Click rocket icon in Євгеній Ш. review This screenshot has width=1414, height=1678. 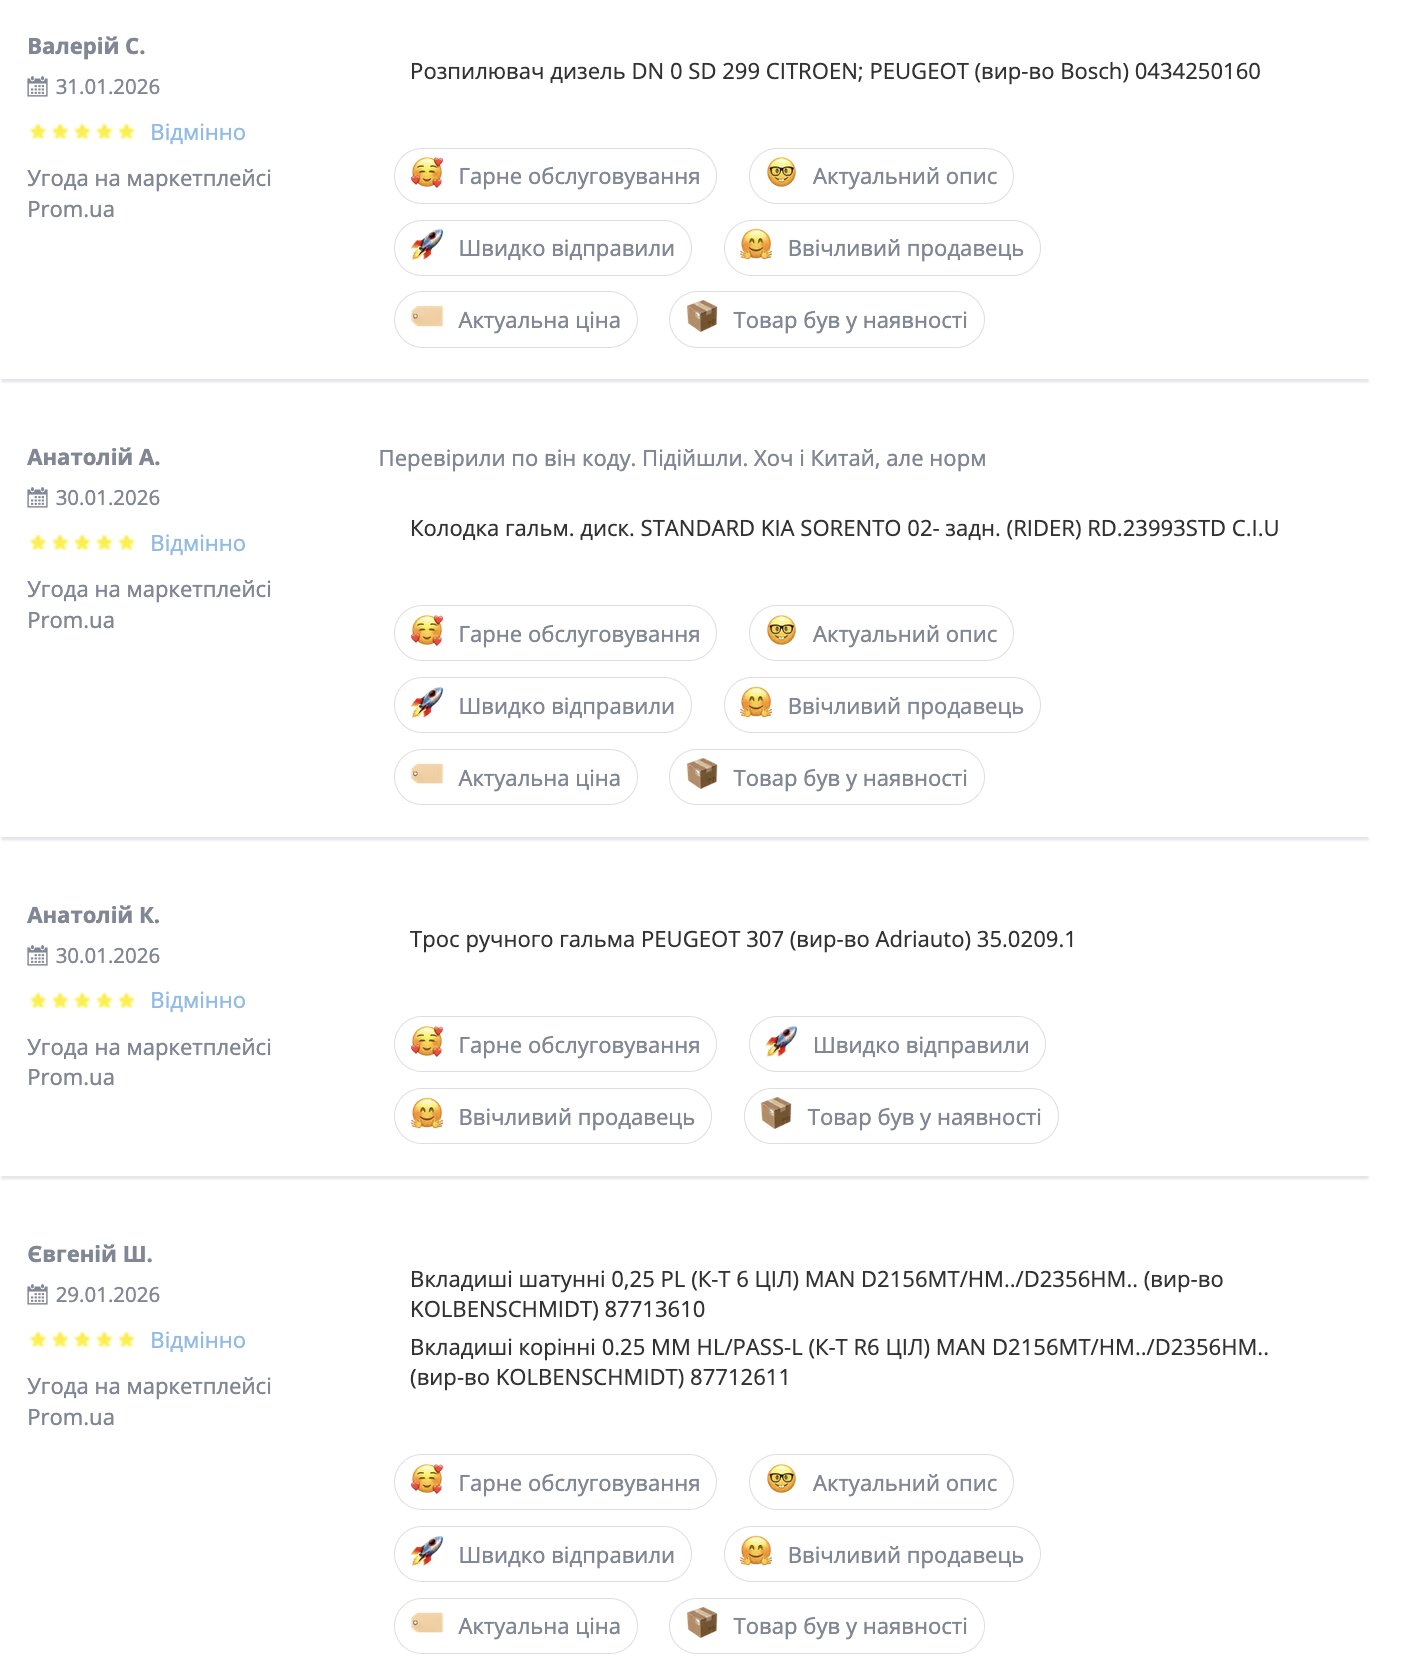pyautogui.click(x=427, y=1552)
